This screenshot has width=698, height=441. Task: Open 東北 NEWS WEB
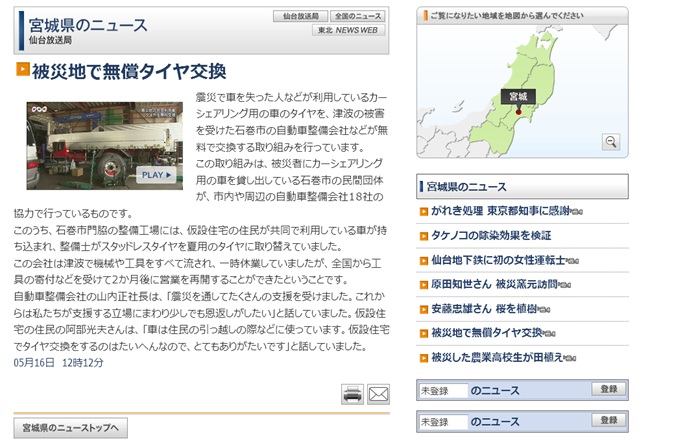(349, 30)
